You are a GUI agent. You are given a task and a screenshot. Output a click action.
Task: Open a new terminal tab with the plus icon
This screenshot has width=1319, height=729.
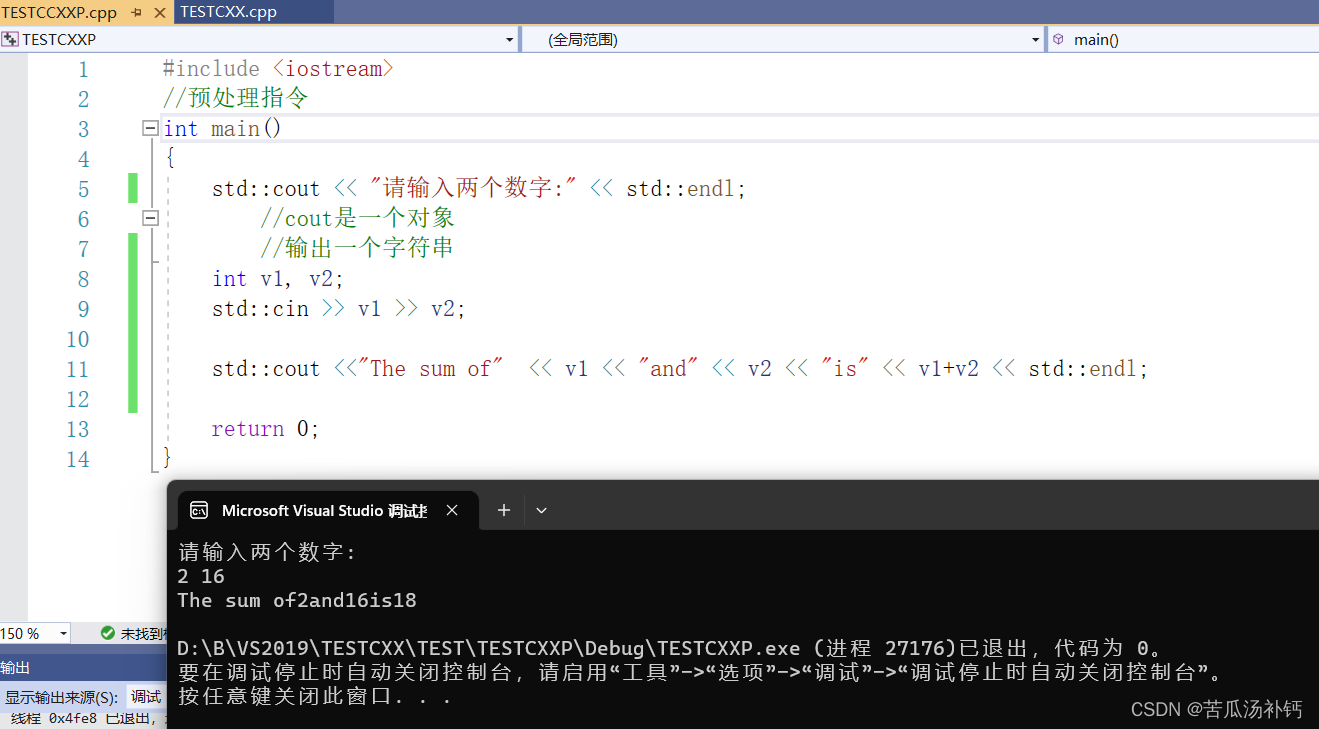pyautogui.click(x=504, y=510)
